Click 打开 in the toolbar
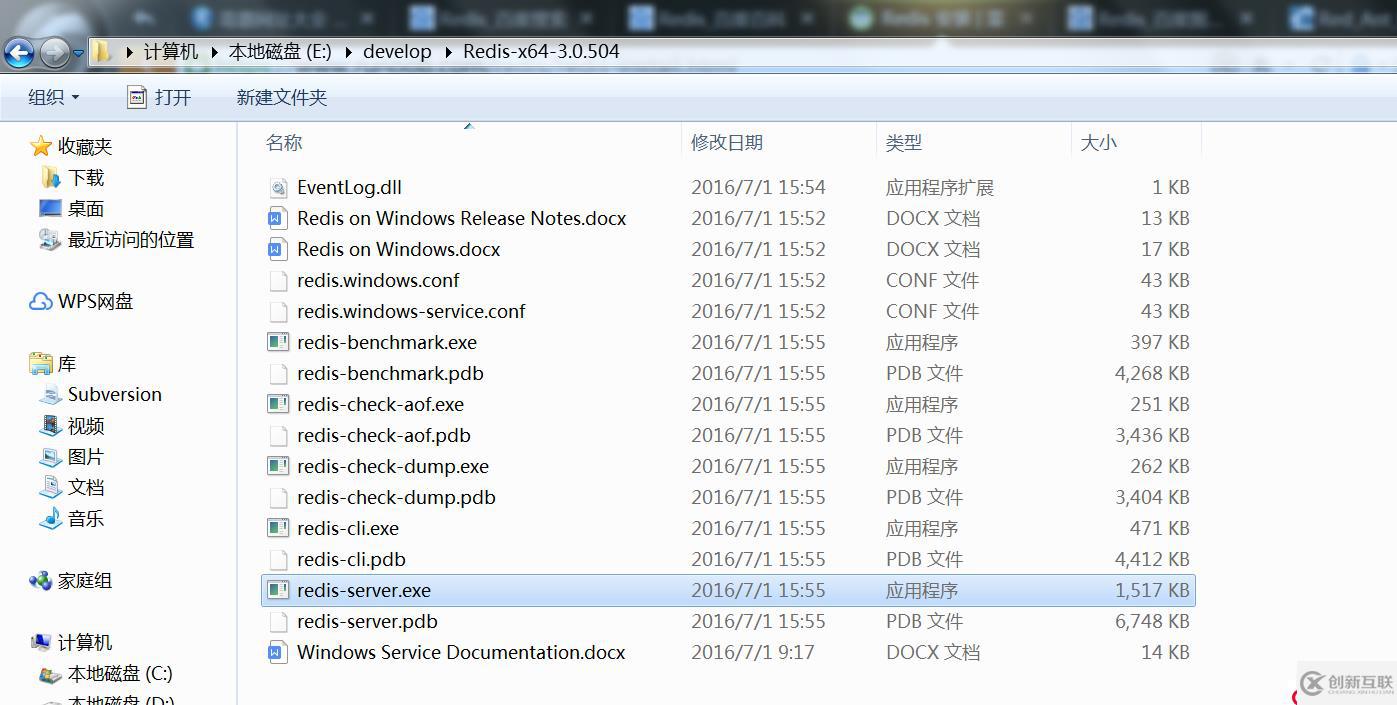 click(x=173, y=97)
